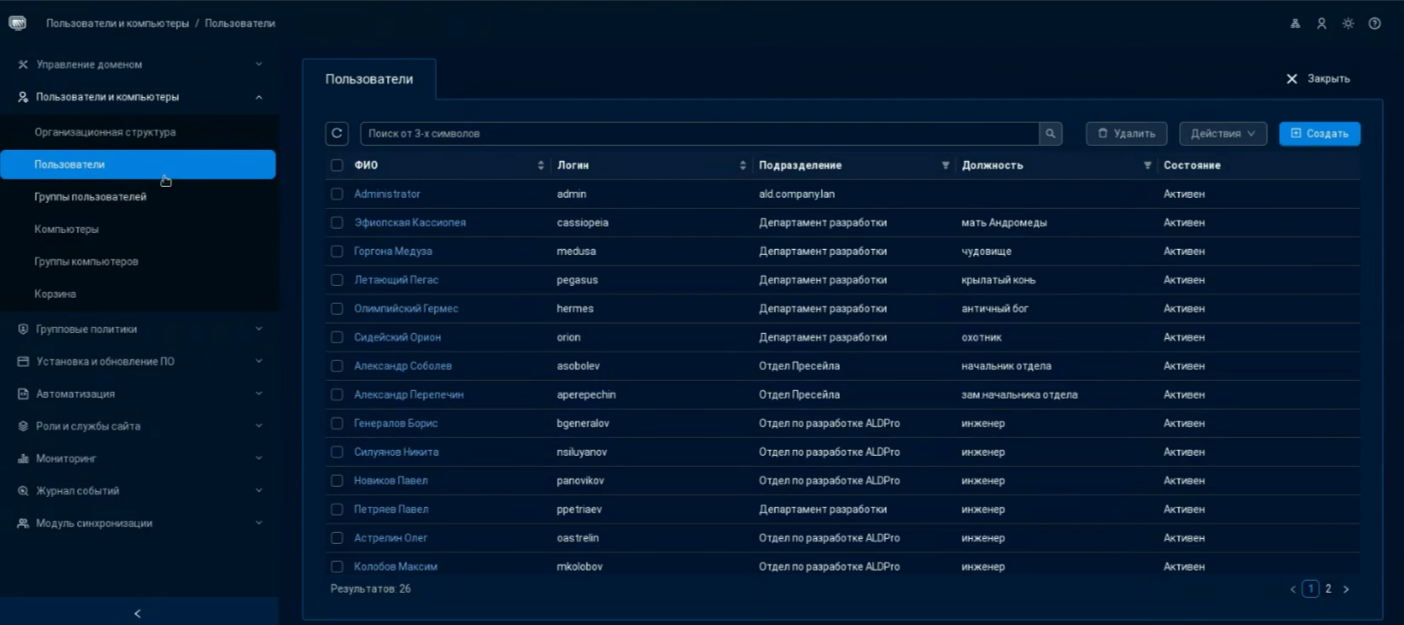Image resolution: width=1404 pixels, height=625 pixels.
Task: Open the Колобов Максим user link
Action: pyautogui.click(x=395, y=567)
